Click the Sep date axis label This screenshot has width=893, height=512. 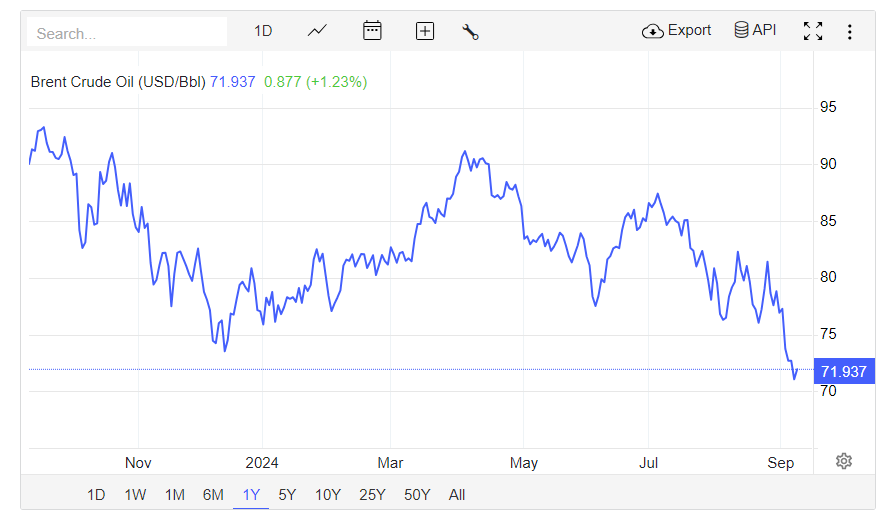pyautogui.click(x=780, y=462)
